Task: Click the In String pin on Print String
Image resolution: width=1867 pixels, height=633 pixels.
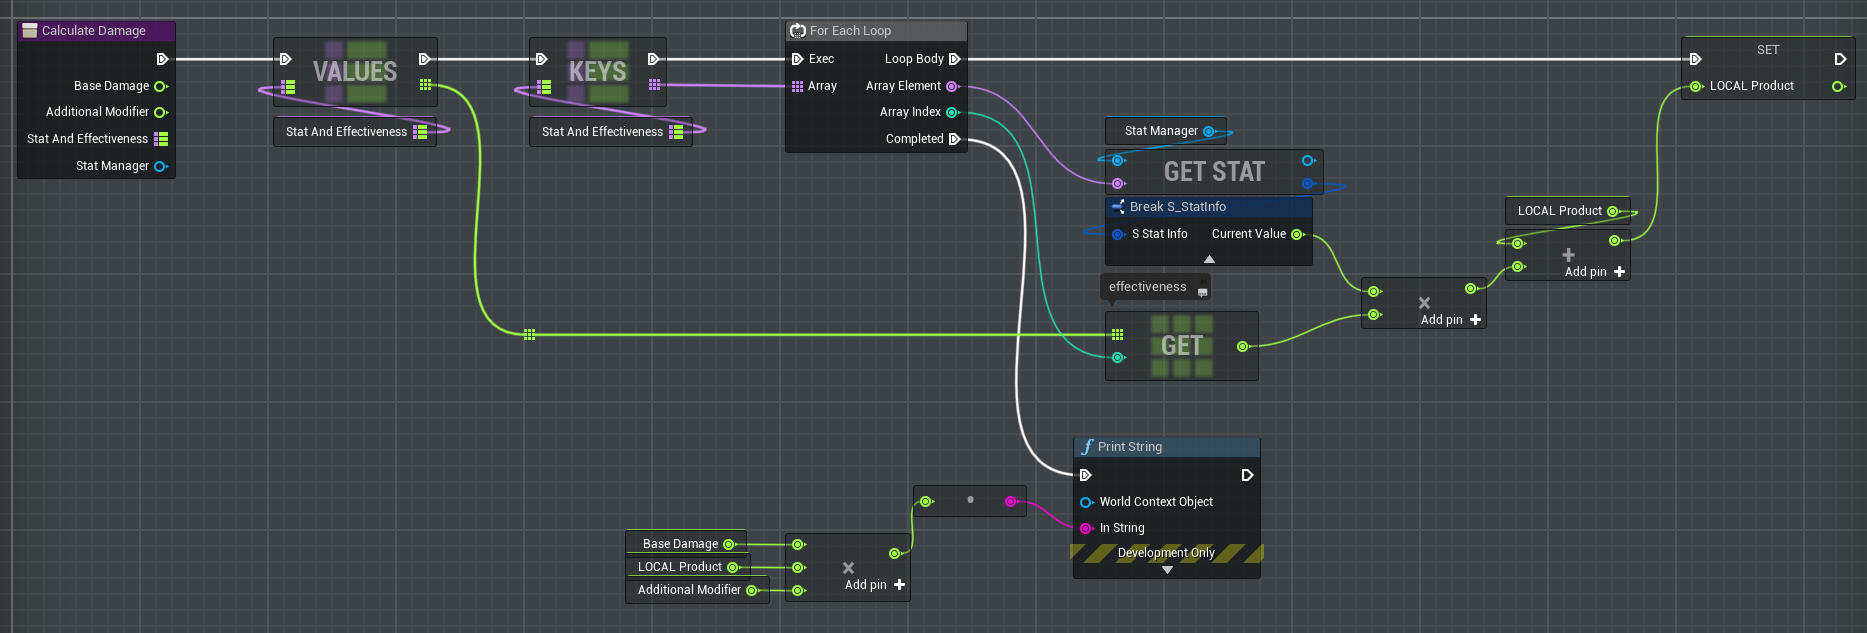Action: click(1086, 528)
